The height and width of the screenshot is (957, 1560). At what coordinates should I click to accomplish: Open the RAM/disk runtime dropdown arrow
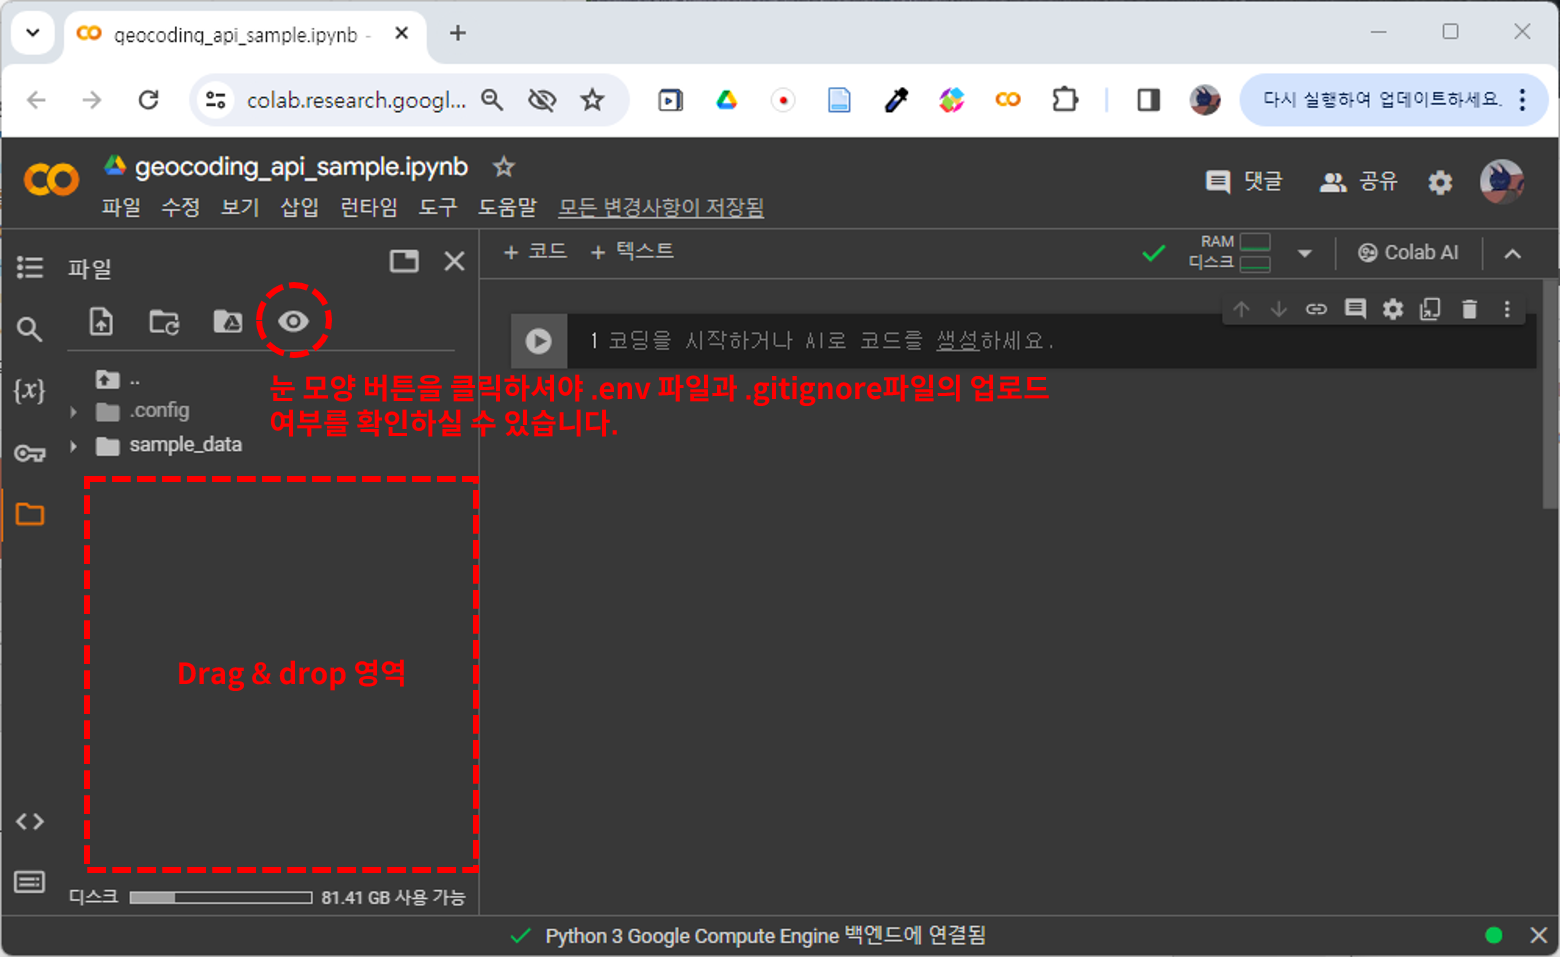(1304, 253)
